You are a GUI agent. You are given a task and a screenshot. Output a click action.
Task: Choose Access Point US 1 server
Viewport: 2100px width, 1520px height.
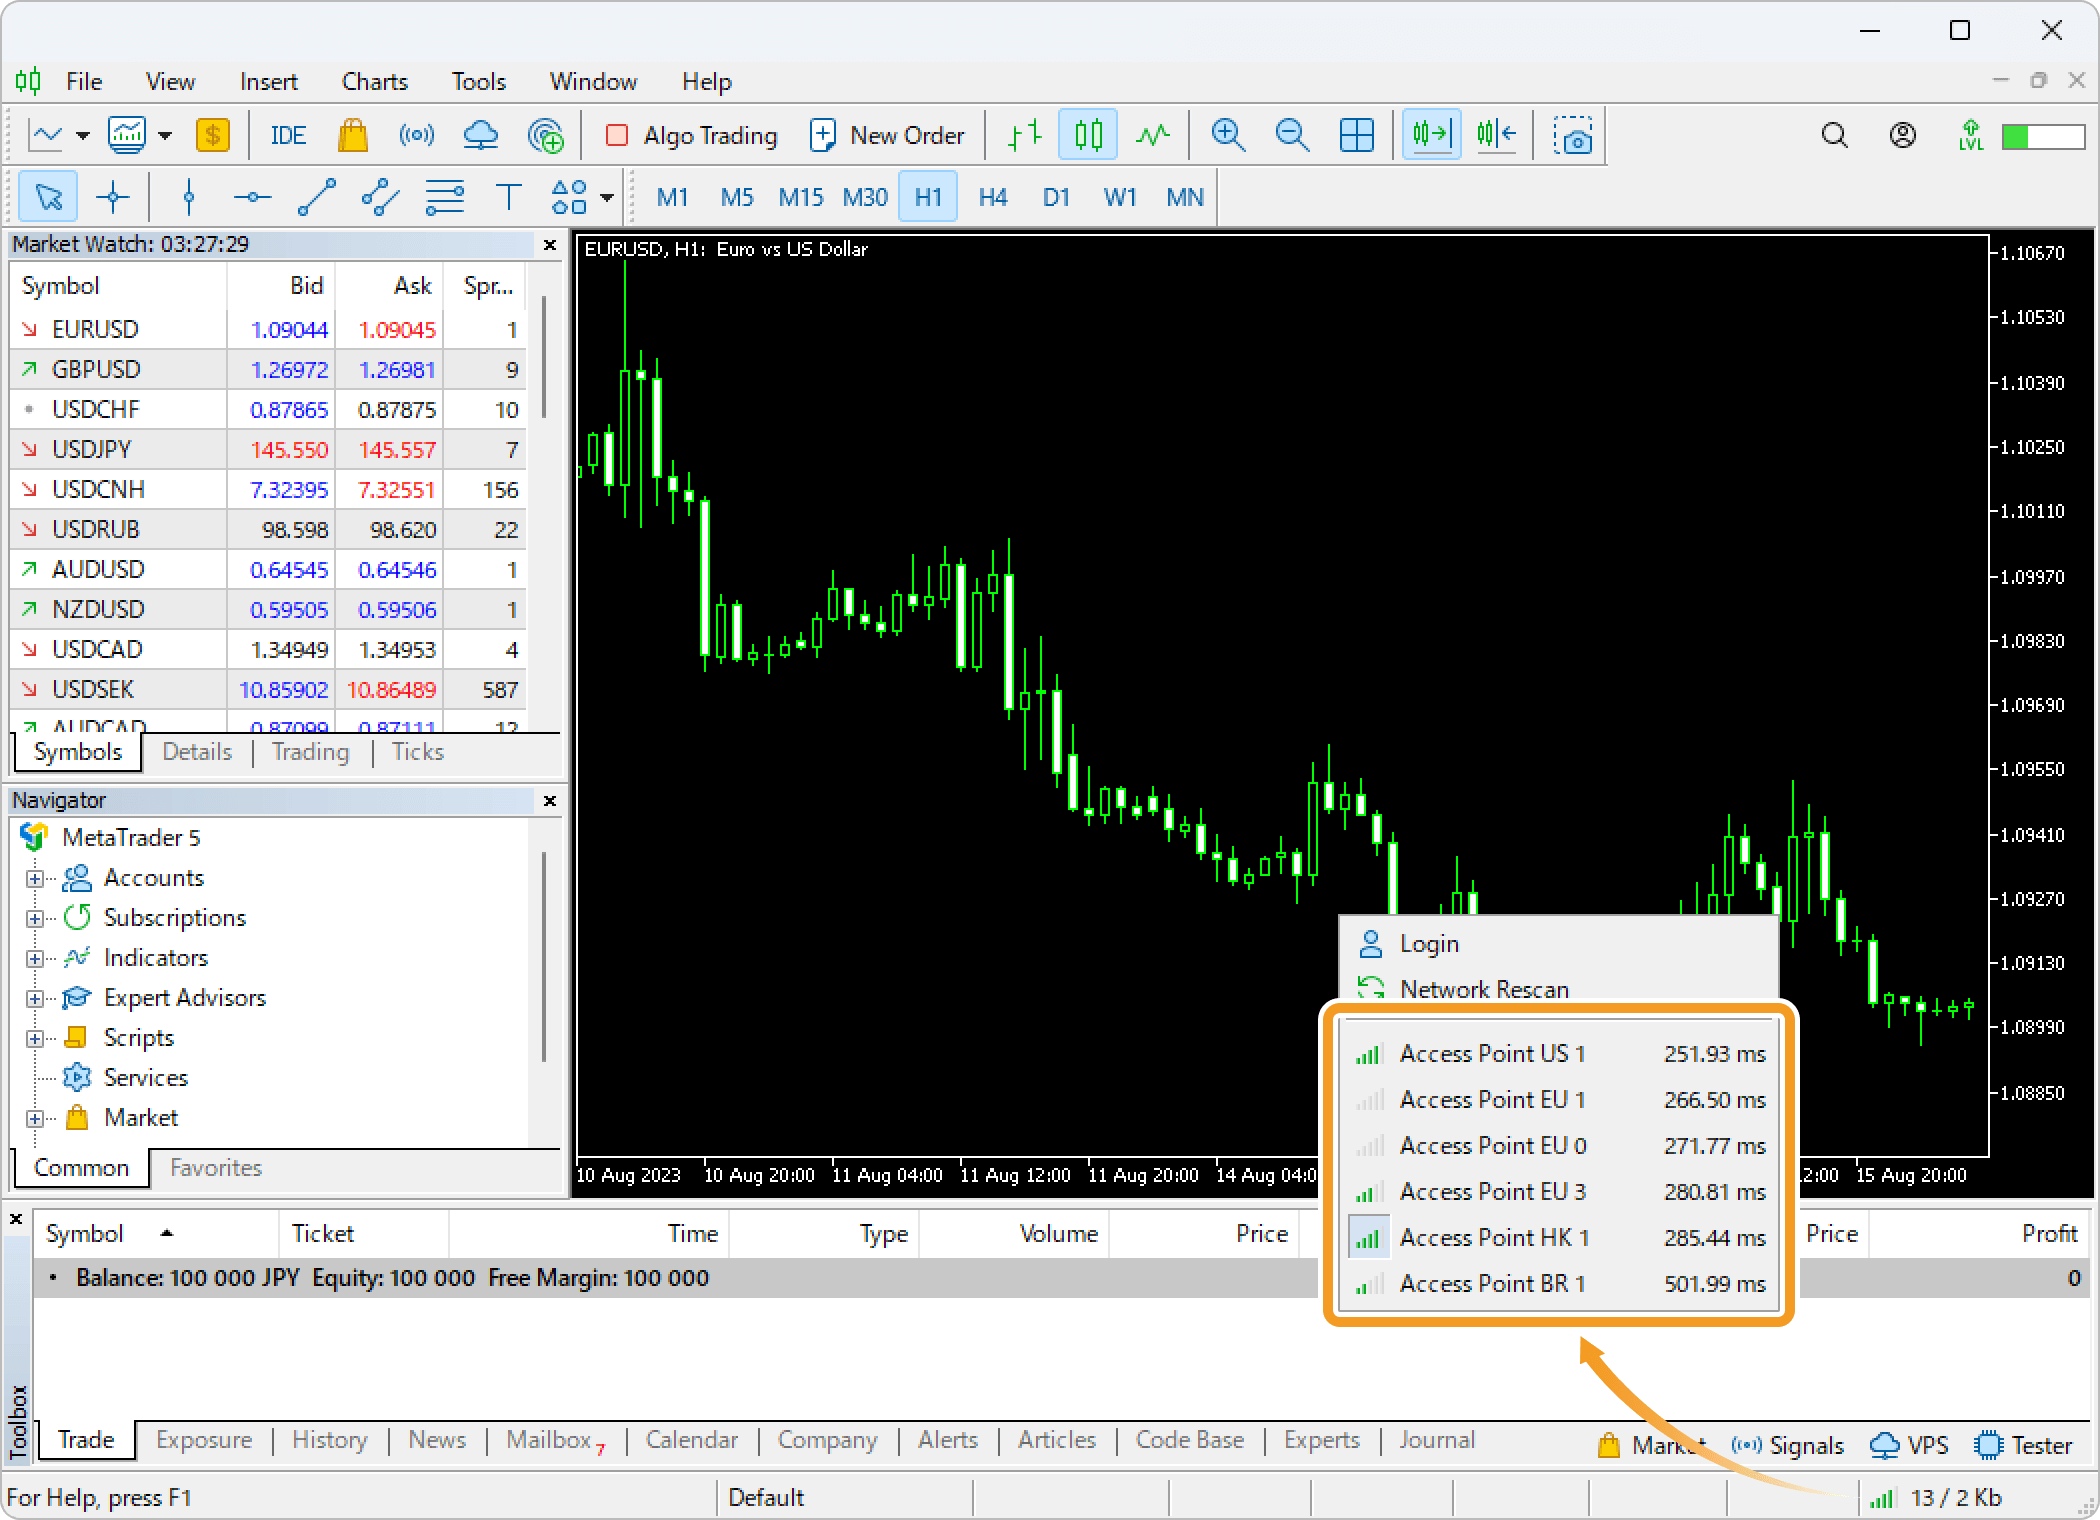pos(1491,1053)
